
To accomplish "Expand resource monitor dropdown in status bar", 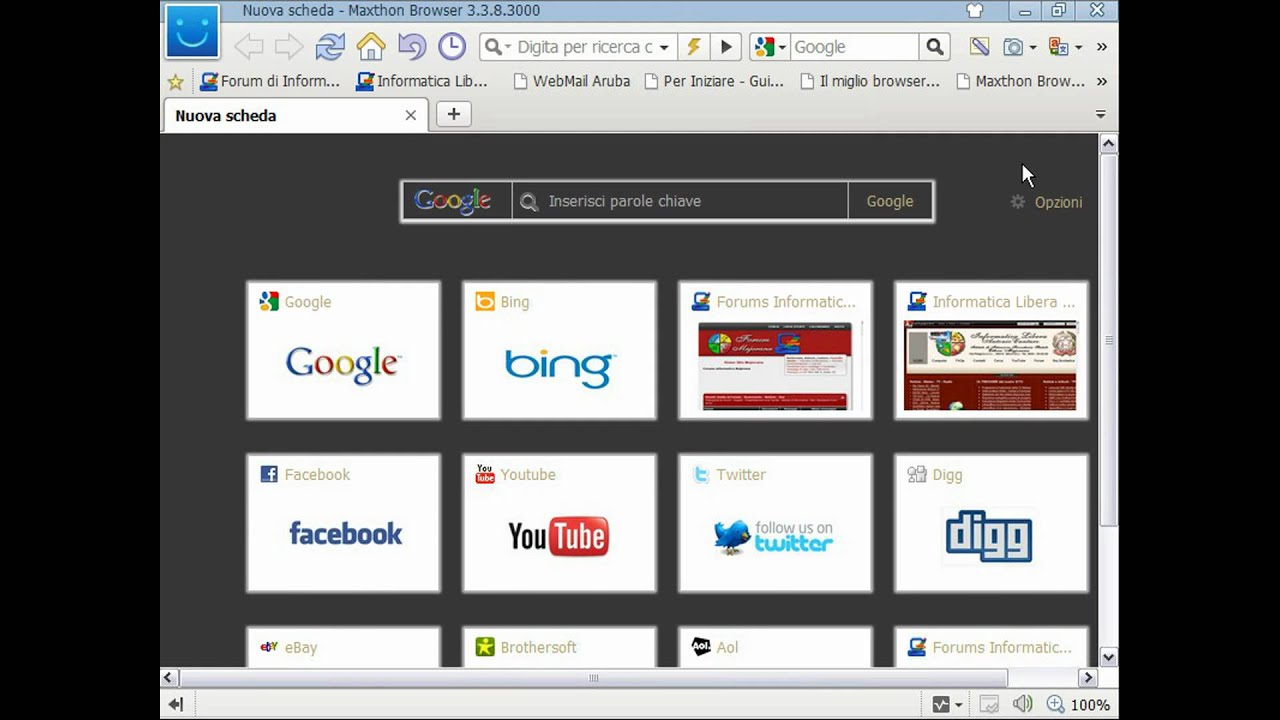I will click(x=958, y=706).
